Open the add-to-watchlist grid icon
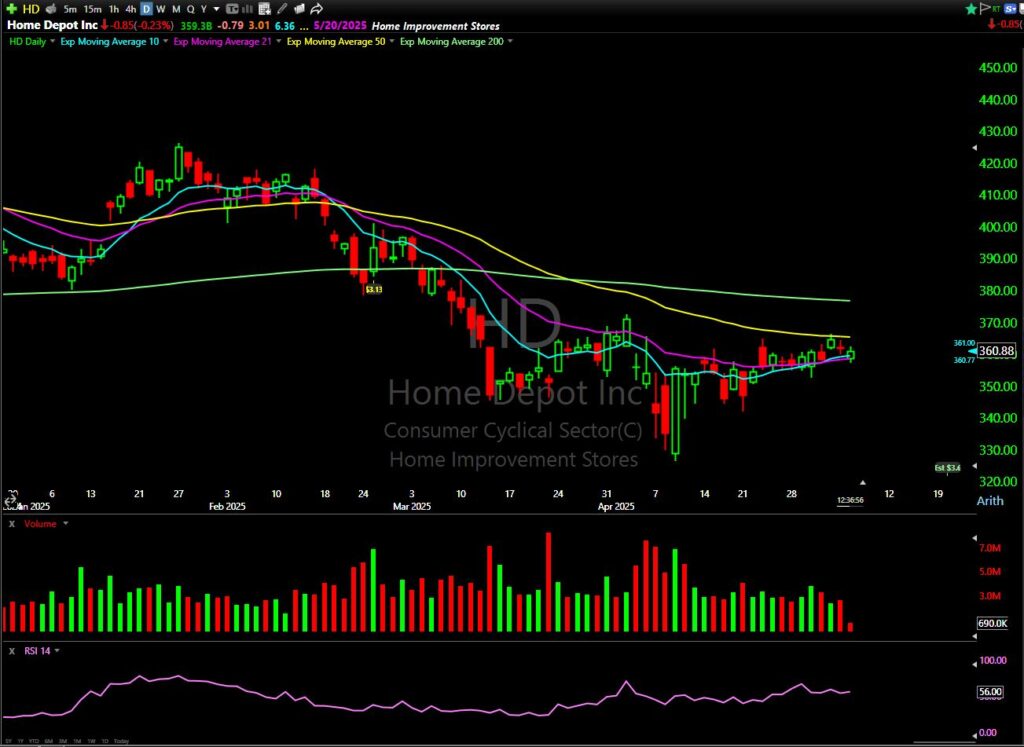The image size is (1024, 747). (x=264, y=9)
